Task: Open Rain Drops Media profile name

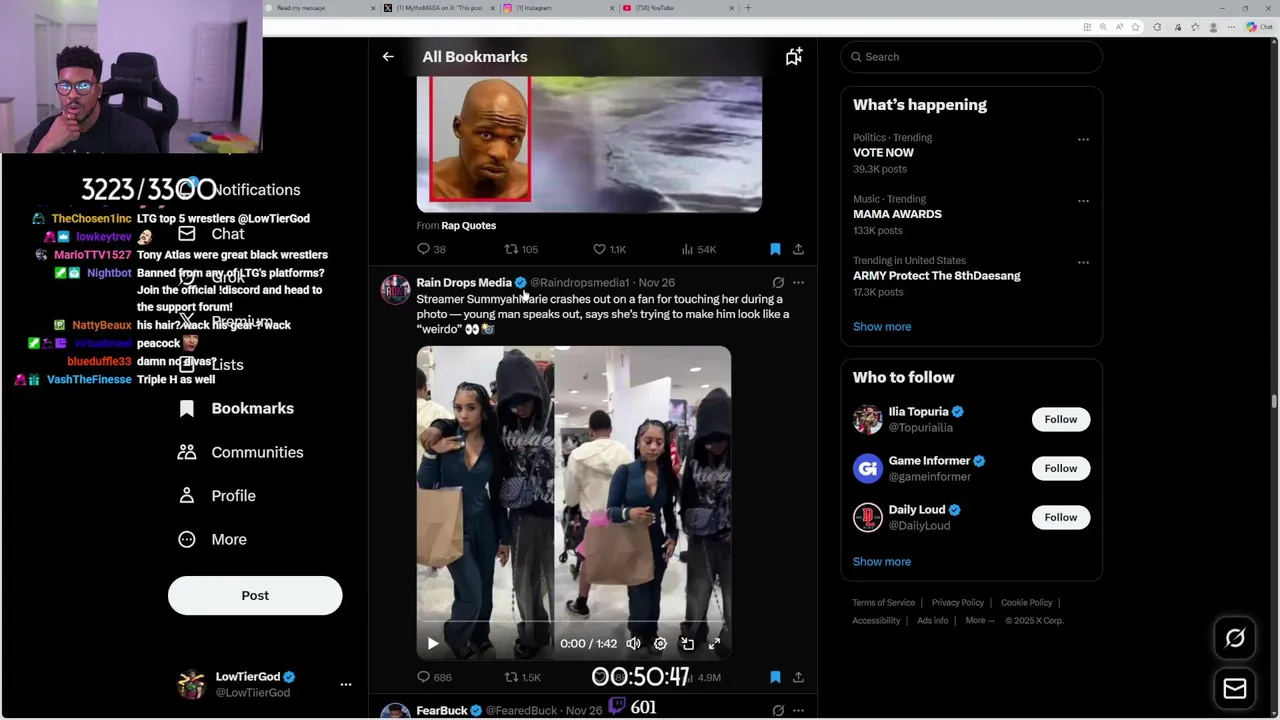Action: tap(464, 283)
